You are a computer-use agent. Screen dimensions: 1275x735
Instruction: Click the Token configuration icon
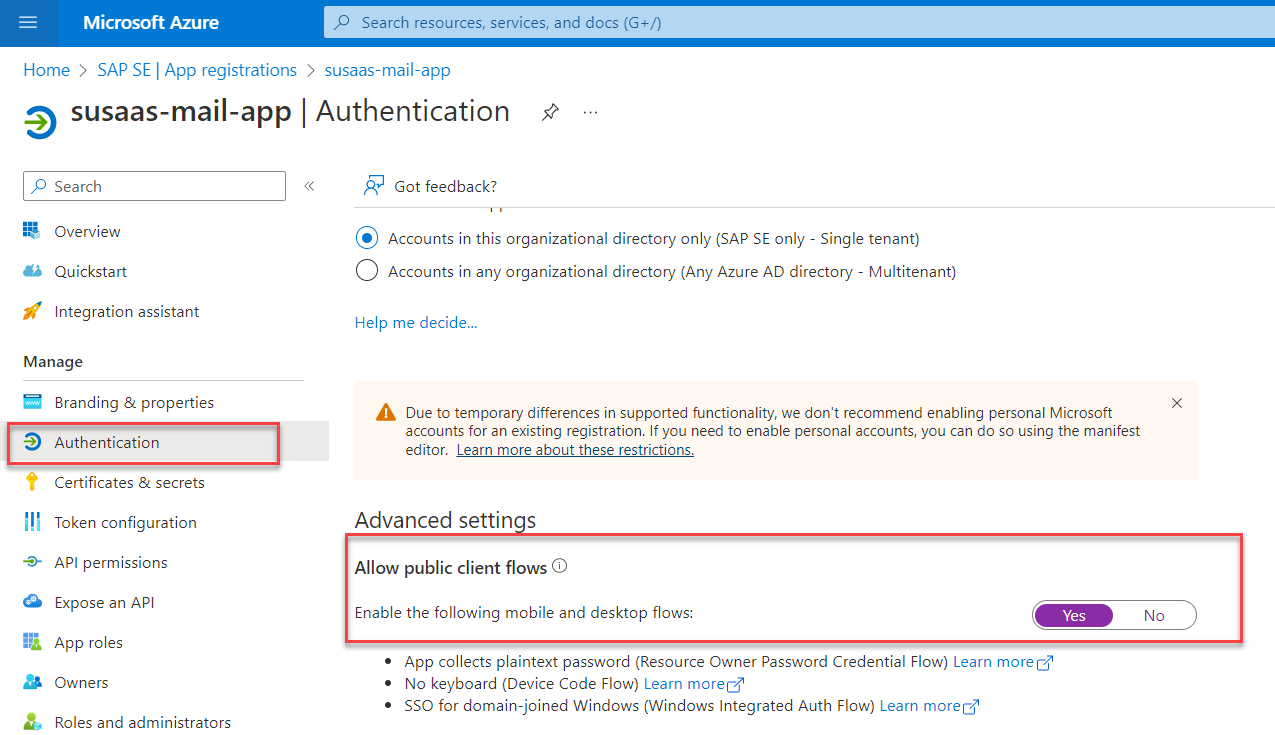point(33,522)
